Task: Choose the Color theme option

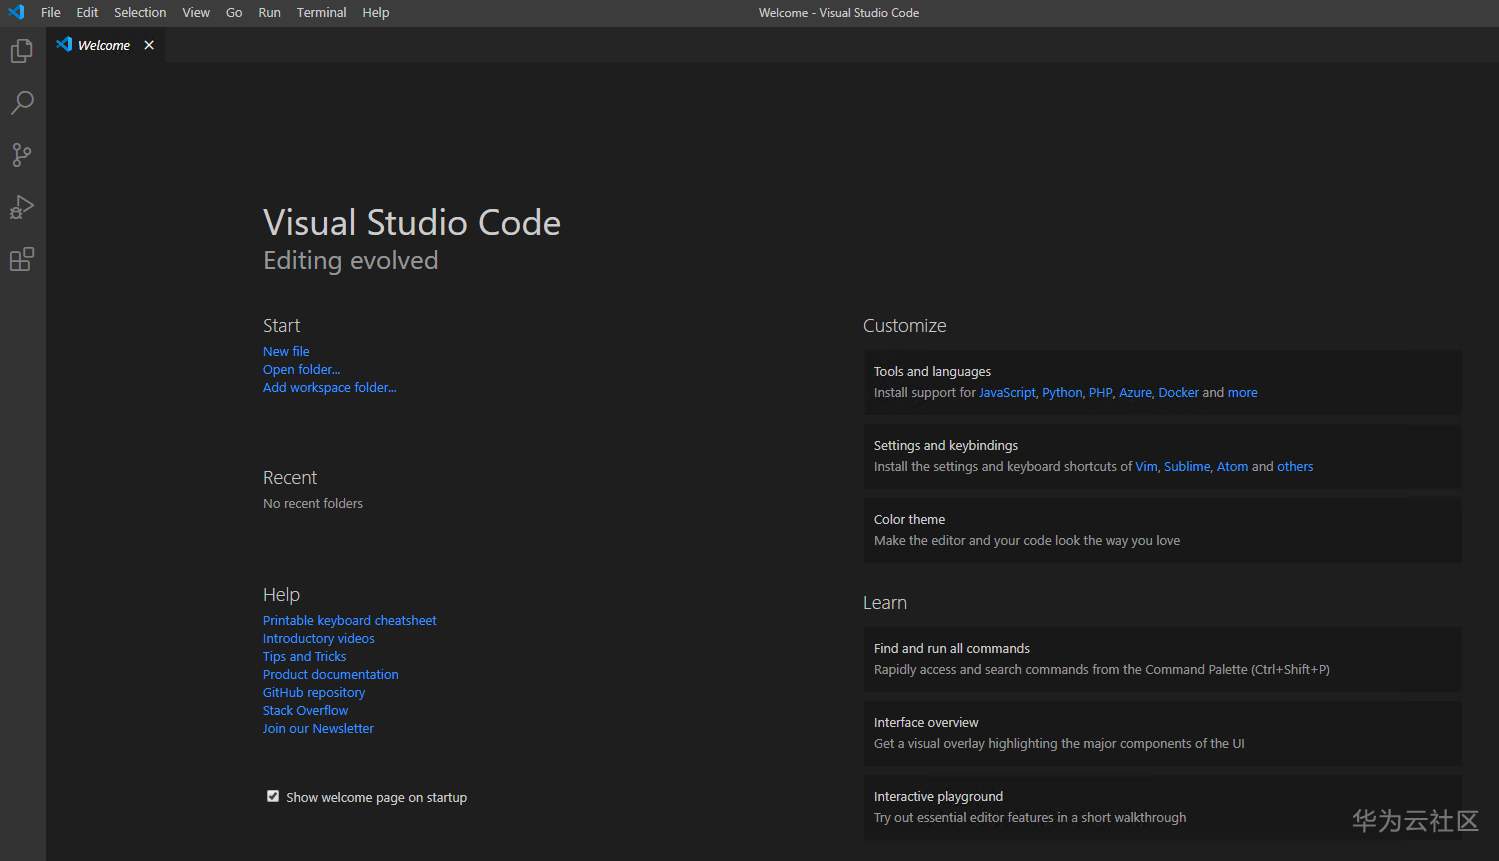Action: click(x=1162, y=530)
